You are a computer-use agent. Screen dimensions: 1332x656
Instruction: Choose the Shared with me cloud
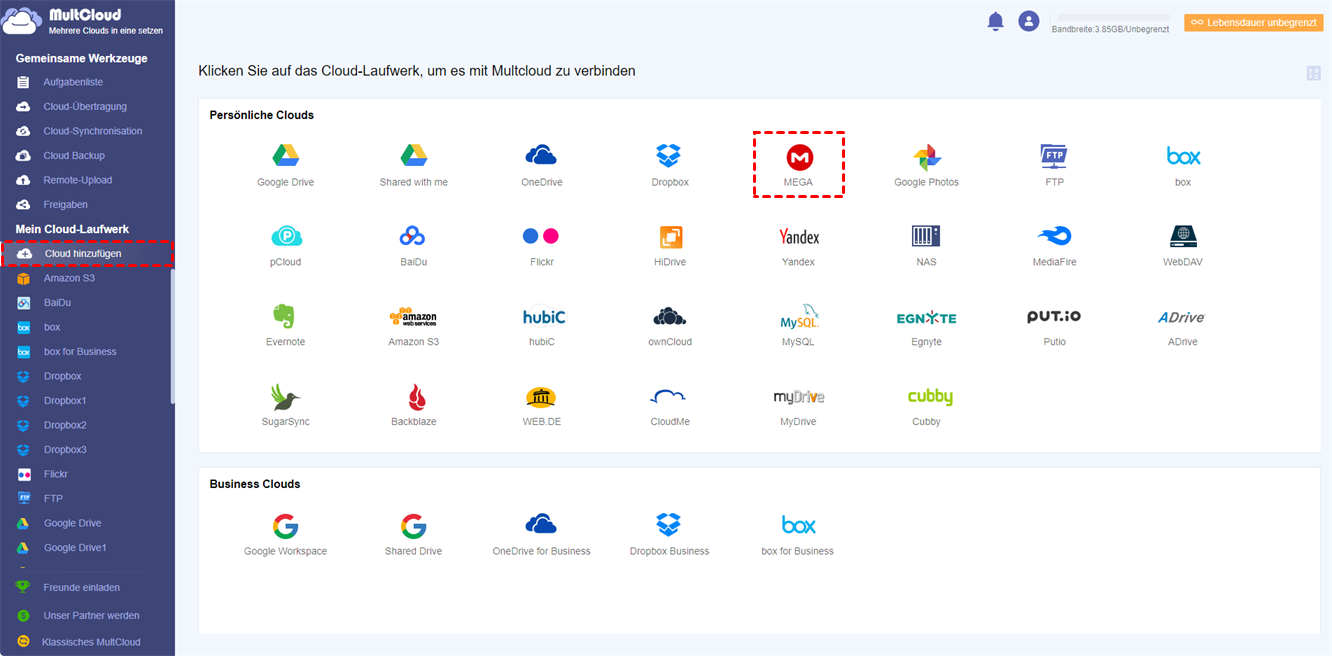click(414, 156)
